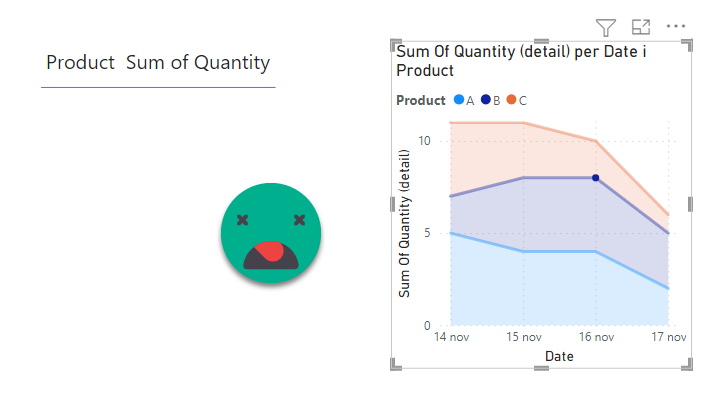The image size is (716, 399).
Task: Click the 17 nov axis label
Action: tap(669, 337)
